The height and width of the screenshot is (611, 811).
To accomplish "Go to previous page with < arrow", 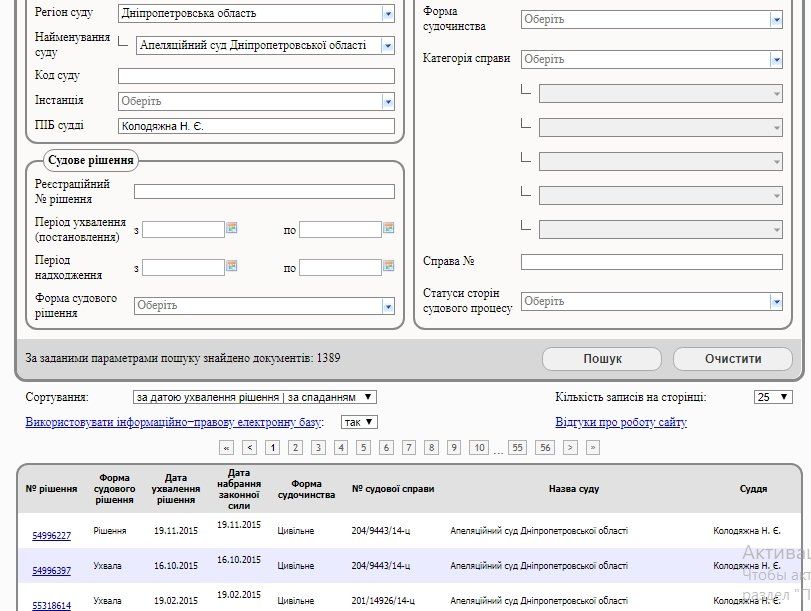I will 250,448.
